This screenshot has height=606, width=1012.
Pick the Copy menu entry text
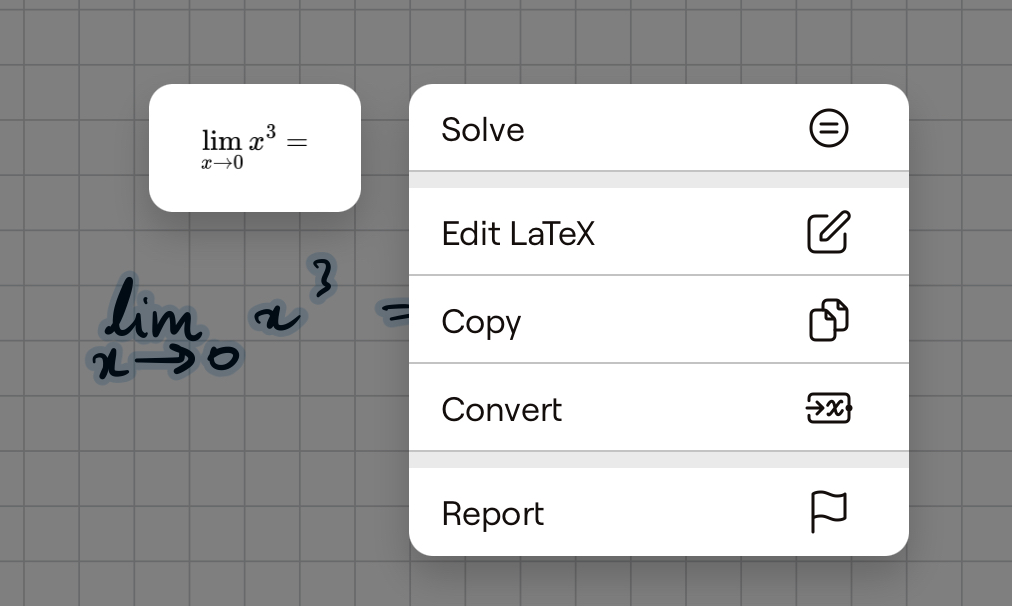click(481, 321)
